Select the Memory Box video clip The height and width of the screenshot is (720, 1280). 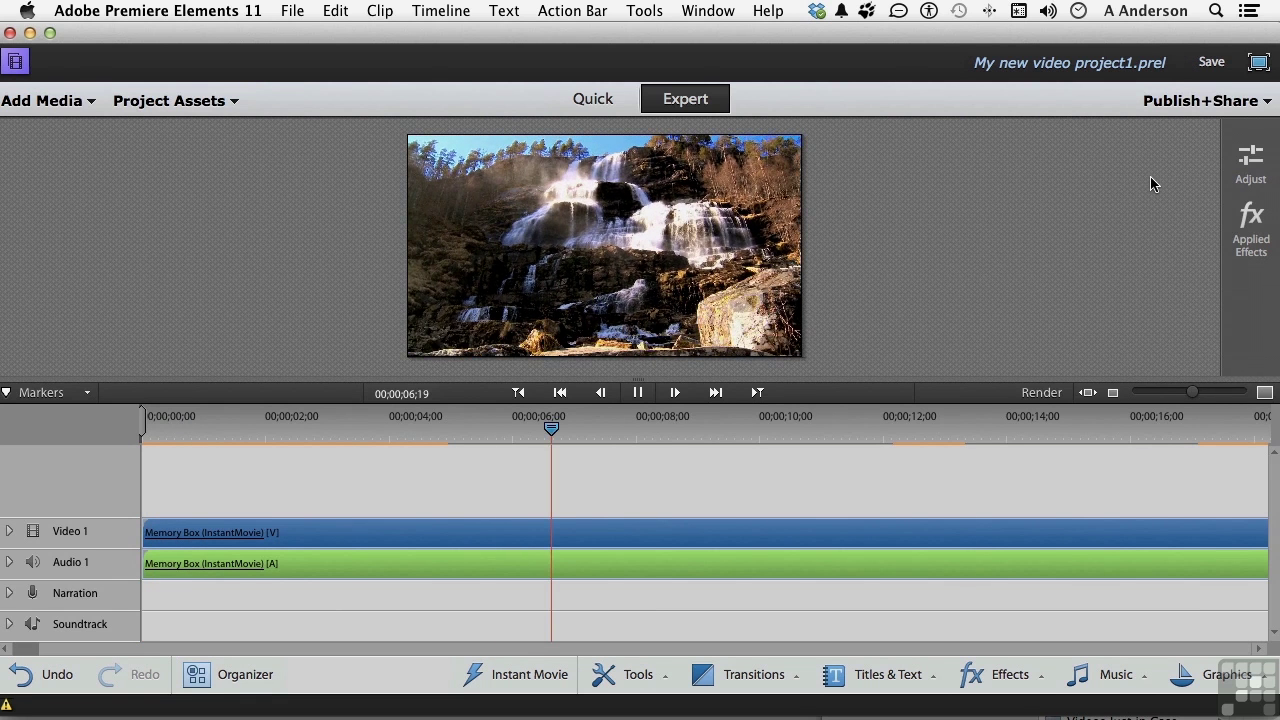coord(705,533)
